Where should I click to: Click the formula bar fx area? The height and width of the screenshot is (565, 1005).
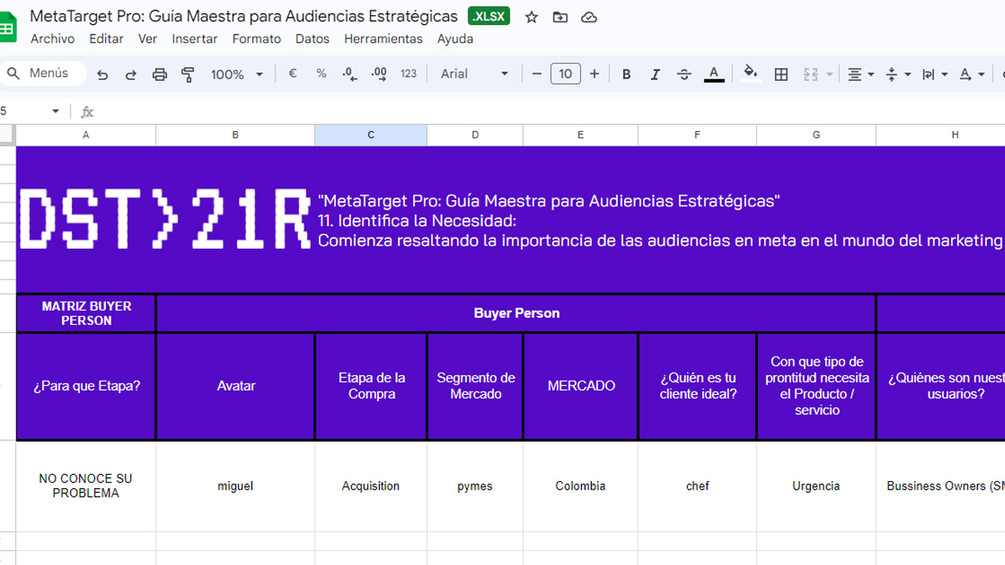point(87,112)
